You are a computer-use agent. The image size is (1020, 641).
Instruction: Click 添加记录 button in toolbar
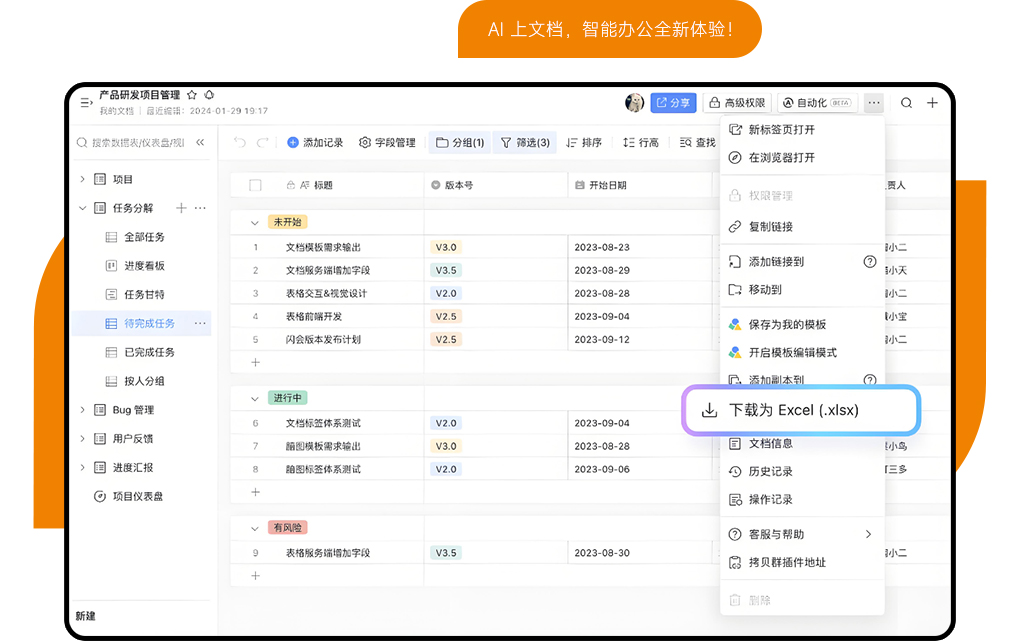[315, 143]
